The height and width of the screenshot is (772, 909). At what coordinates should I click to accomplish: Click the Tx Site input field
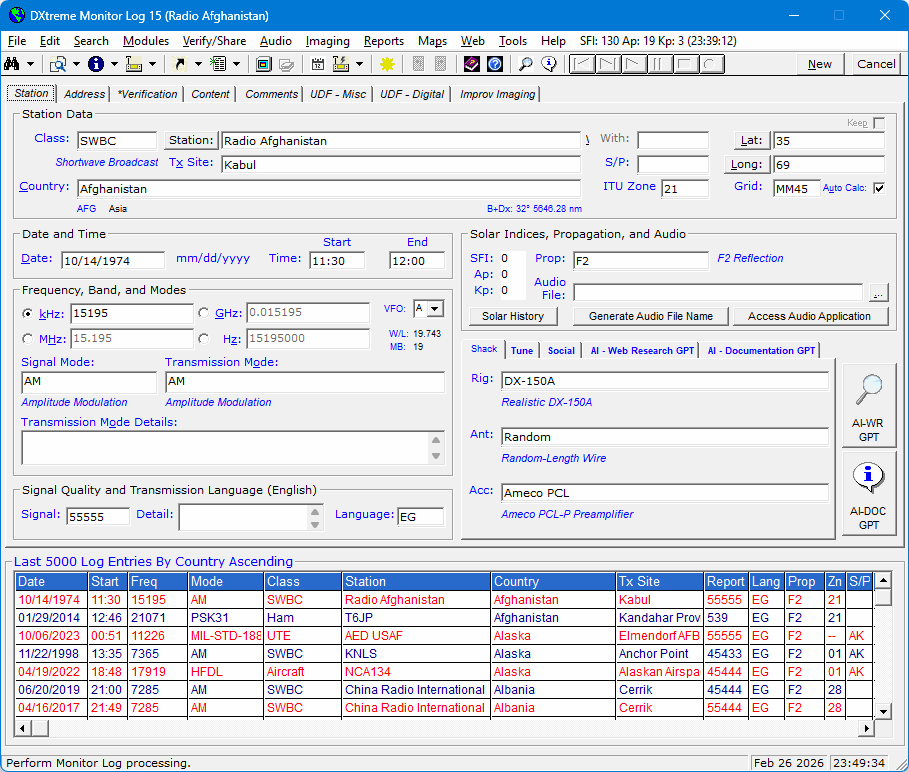(400, 164)
